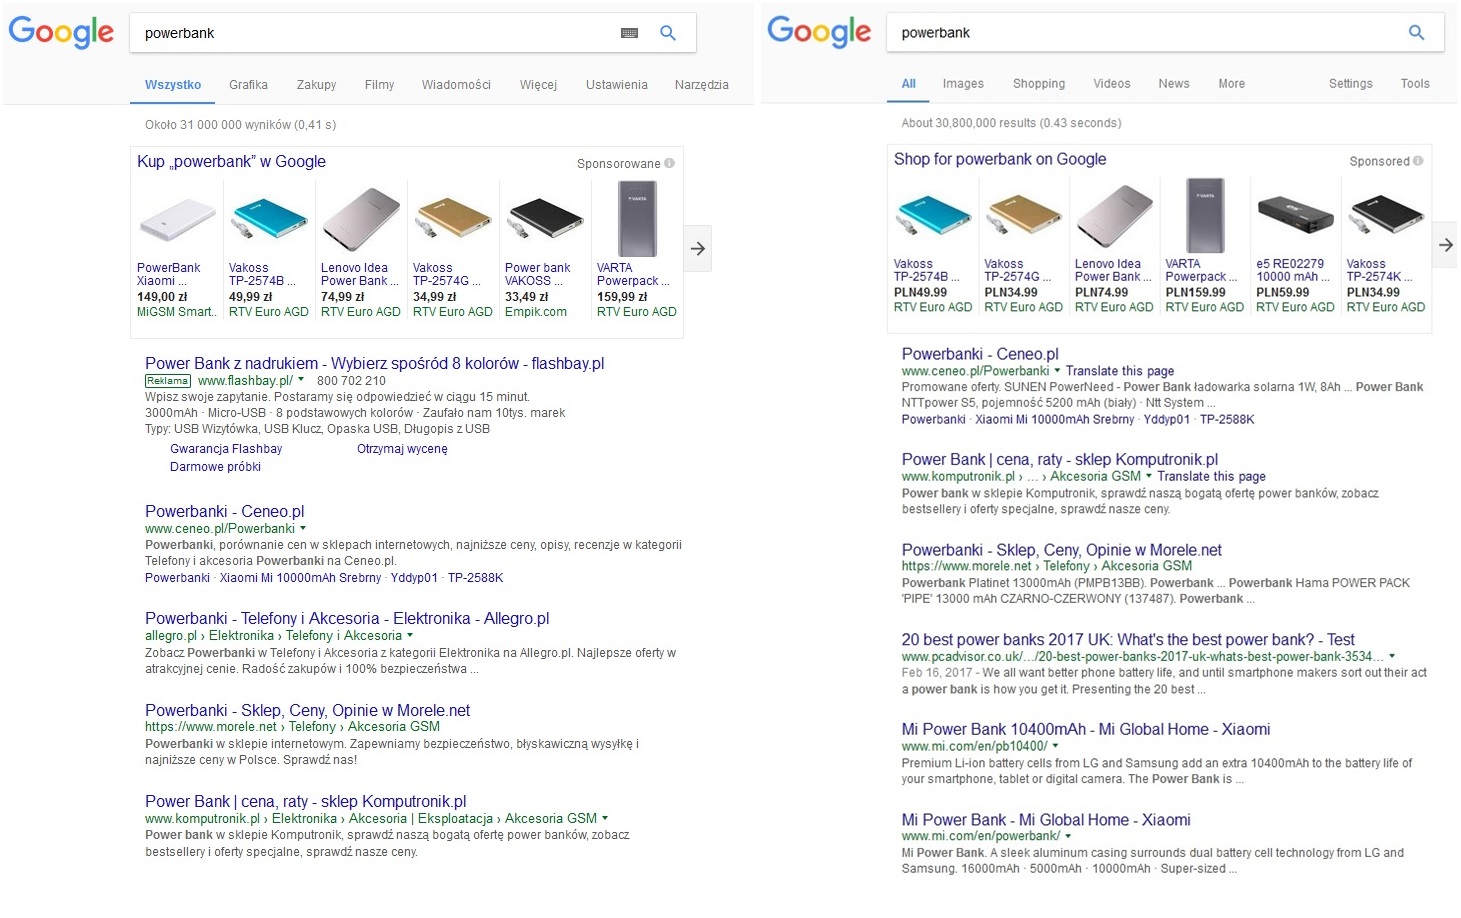
Task: Show next products with right carousel arrow
Action: [x=1445, y=244]
